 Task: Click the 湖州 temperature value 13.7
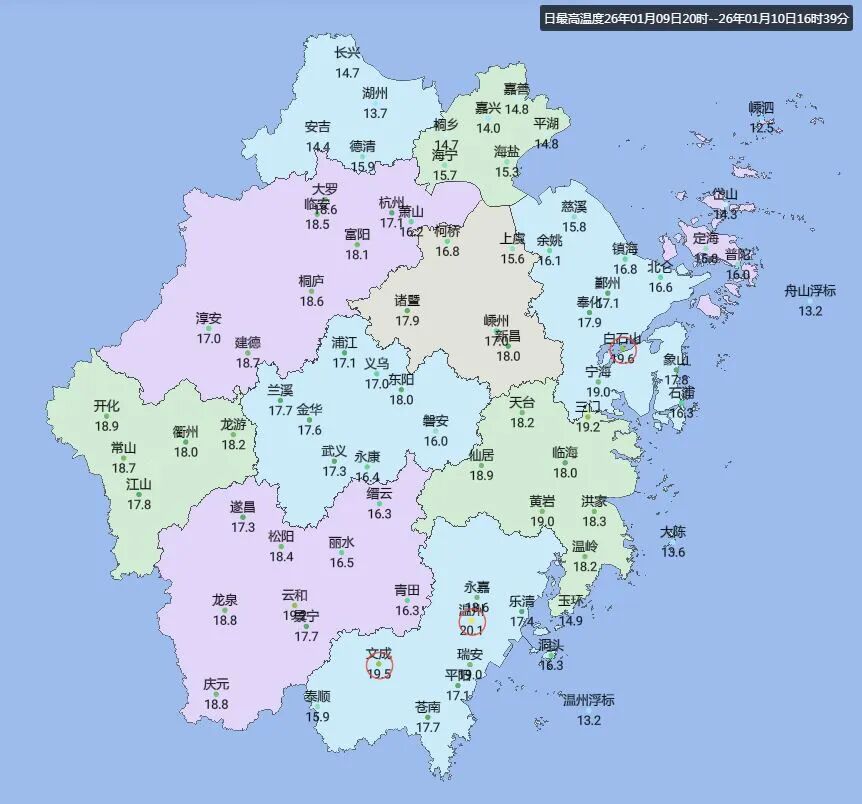[x=375, y=114]
